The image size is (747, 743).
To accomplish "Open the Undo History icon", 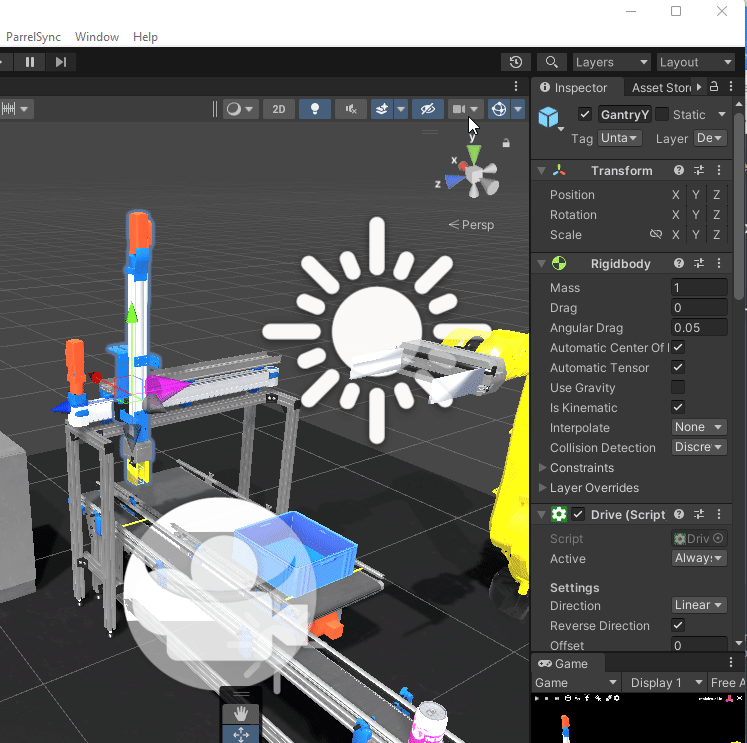I will (x=515, y=62).
